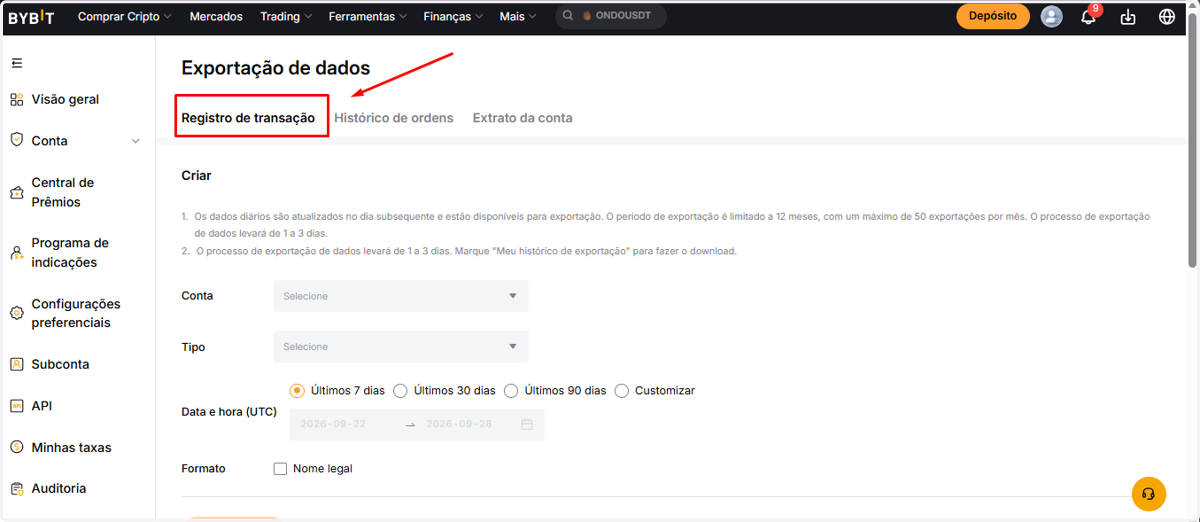This screenshot has width=1200, height=522.
Task: Click the search magnifier icon
Action: coord(569,16)
